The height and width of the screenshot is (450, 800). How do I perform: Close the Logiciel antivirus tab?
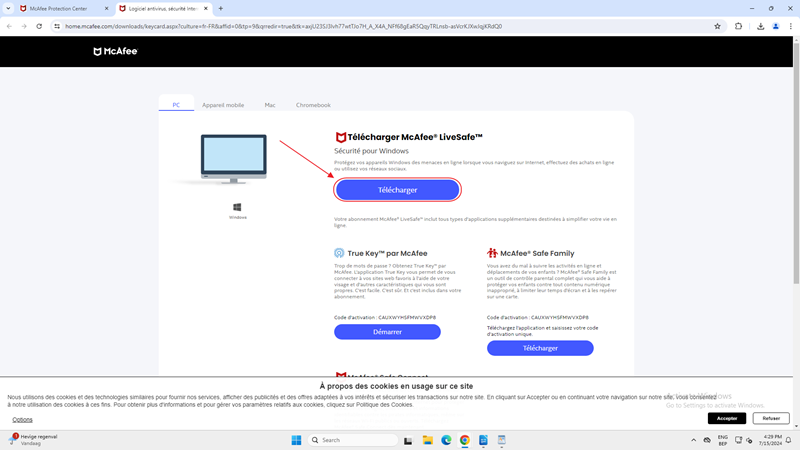tap(206, 8)
